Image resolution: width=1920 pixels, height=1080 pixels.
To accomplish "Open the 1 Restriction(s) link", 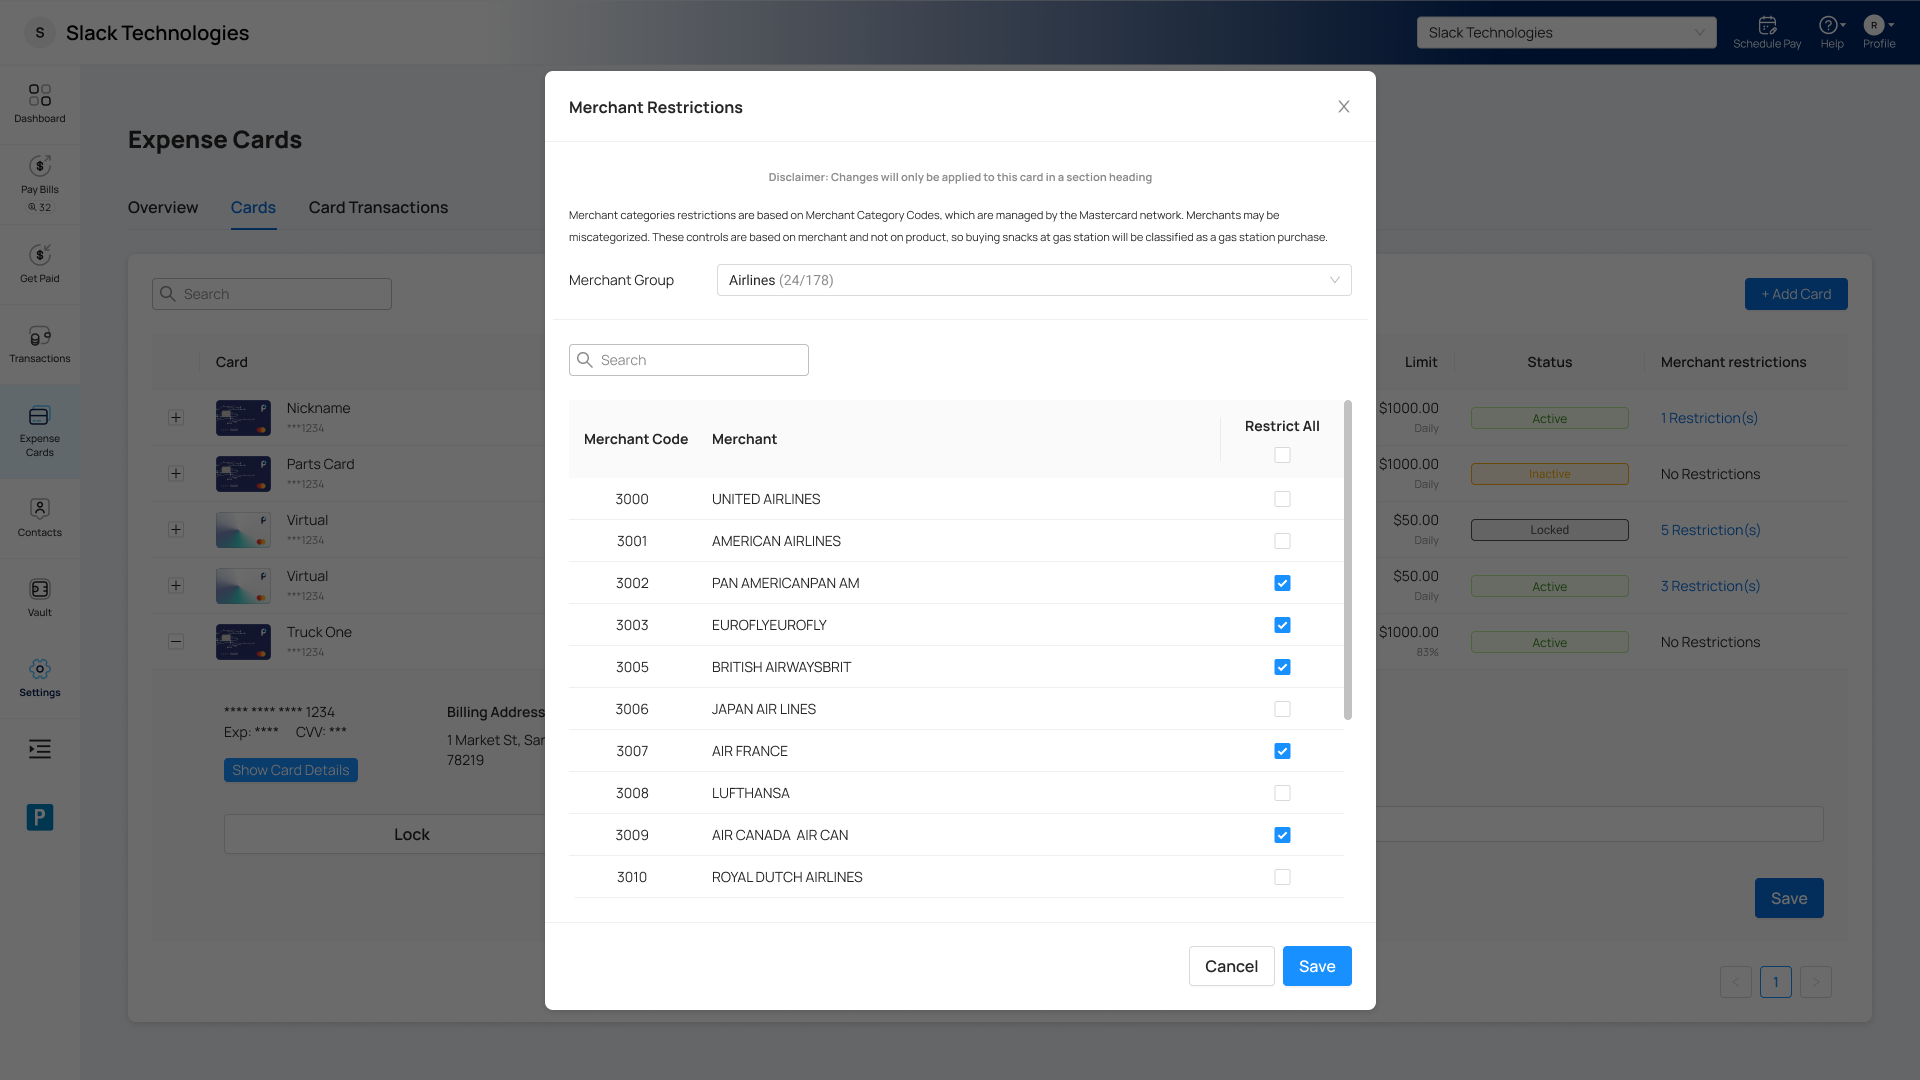I will coord(1709,418).
